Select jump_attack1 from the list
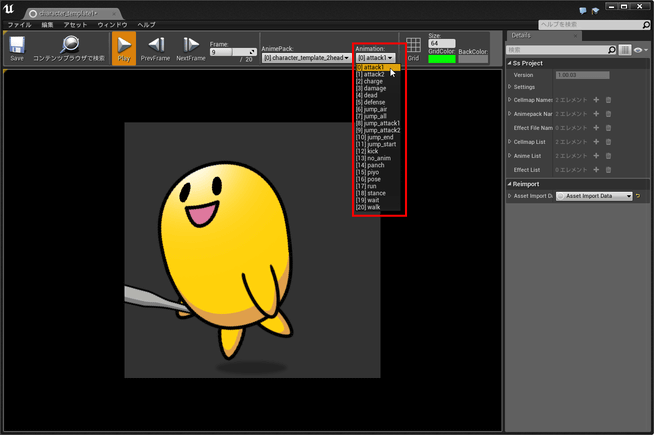Screen dimensions: 654x435 (x=378, y=123)
